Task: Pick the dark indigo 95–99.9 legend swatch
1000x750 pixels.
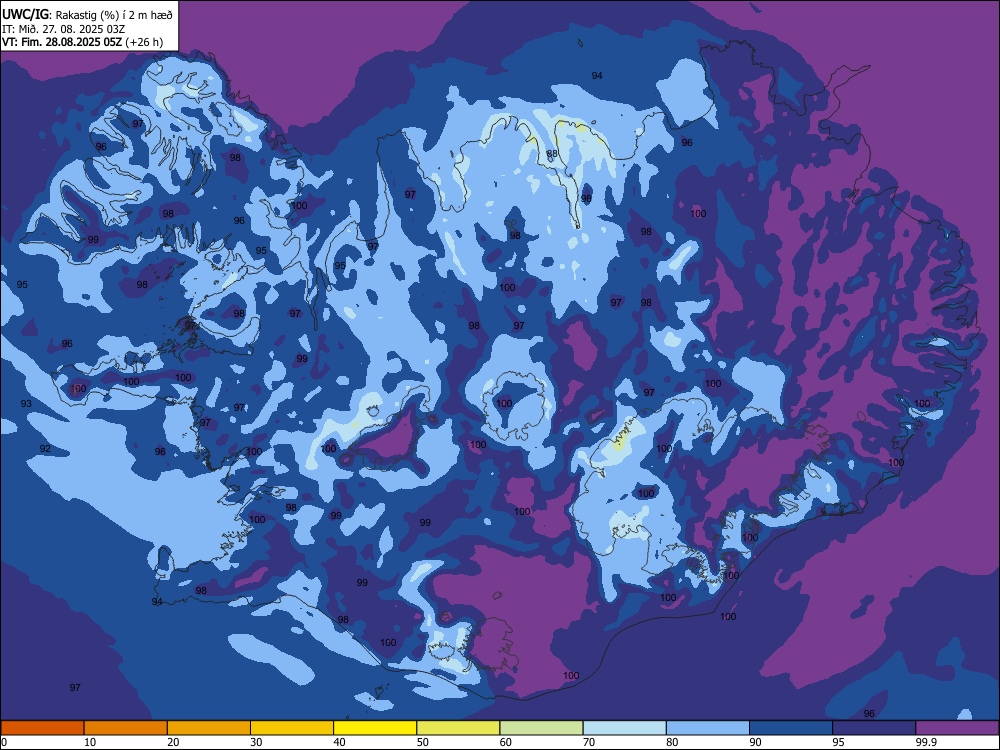Action: (x=874, y=728)
